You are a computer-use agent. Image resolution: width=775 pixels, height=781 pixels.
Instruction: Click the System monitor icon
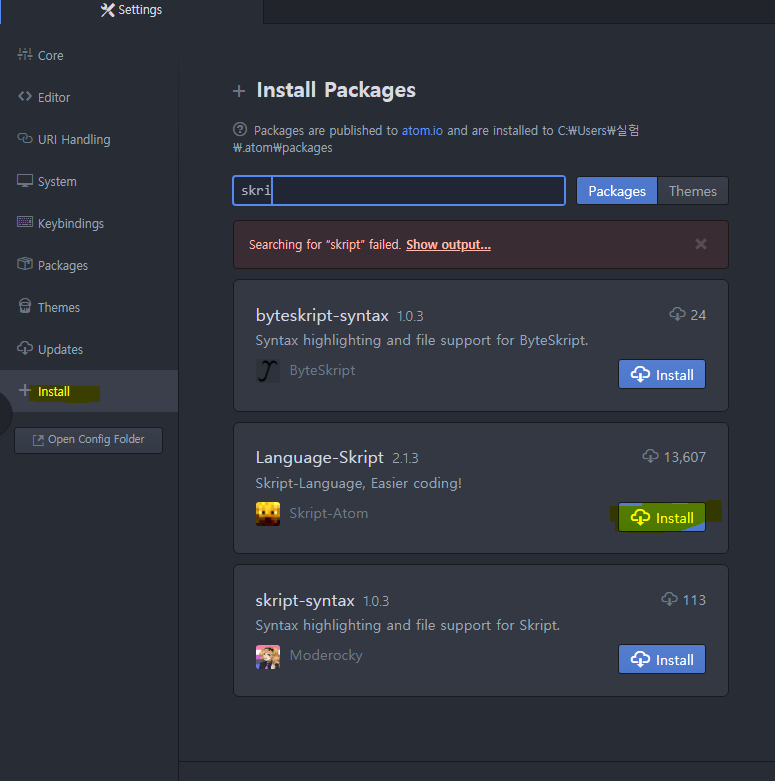click(24, 180)
